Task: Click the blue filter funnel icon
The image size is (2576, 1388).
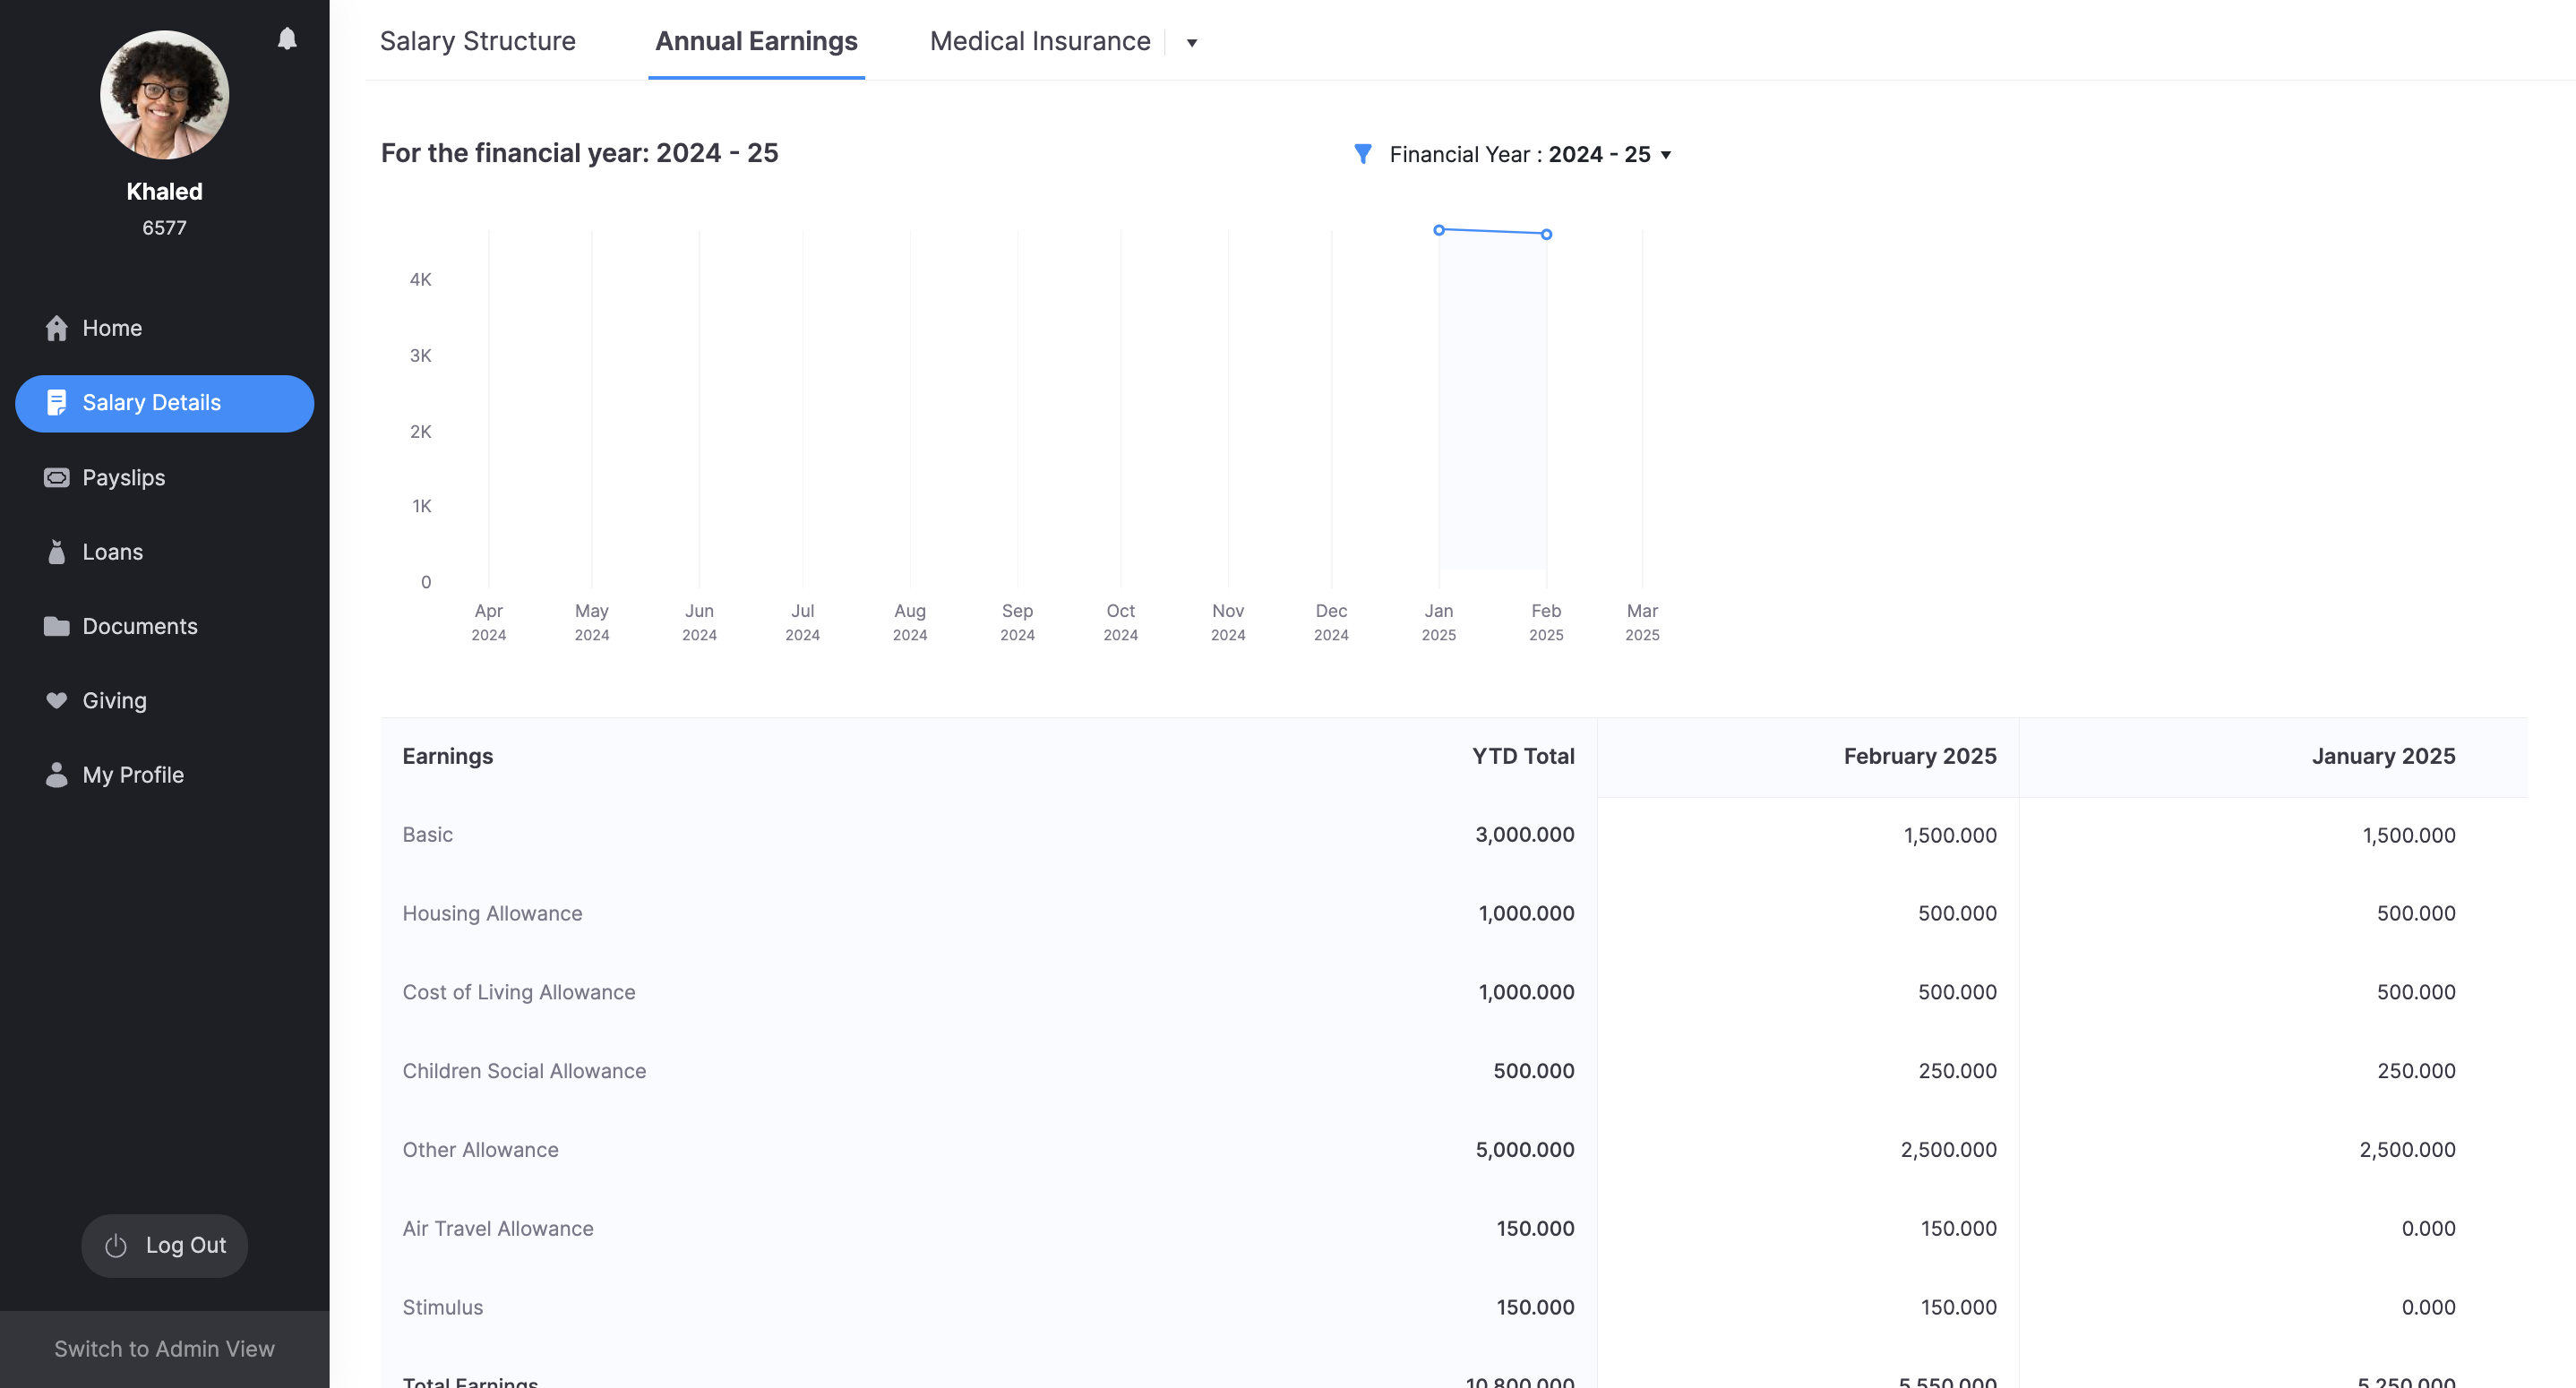Action: [x=1362, y=154]
